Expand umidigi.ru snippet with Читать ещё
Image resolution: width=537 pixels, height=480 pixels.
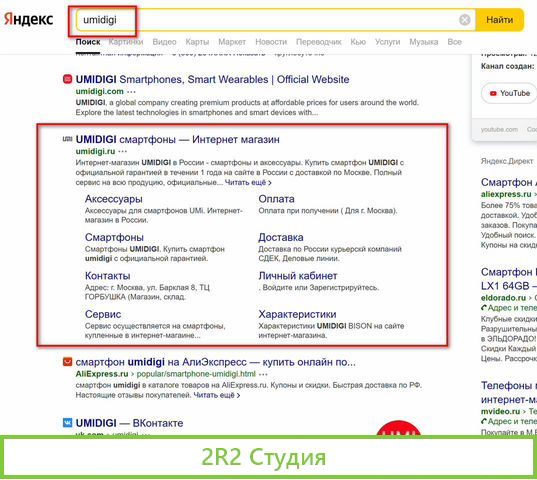click(x=248, y=183)
